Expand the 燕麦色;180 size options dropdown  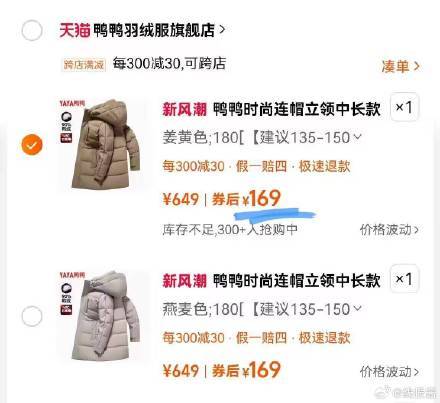[x=262, y=309]
